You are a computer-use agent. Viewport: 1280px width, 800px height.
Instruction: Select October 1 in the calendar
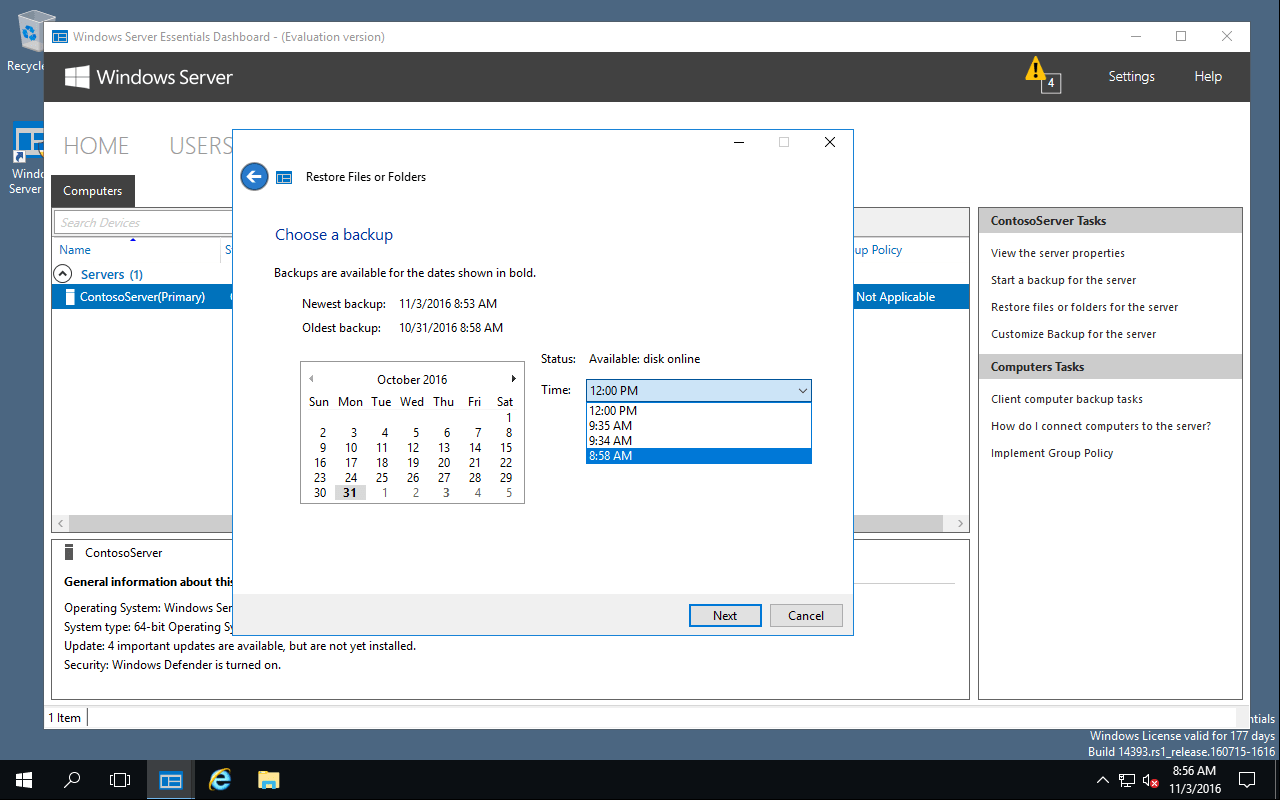pyautogui.click(x=508, y=418)
